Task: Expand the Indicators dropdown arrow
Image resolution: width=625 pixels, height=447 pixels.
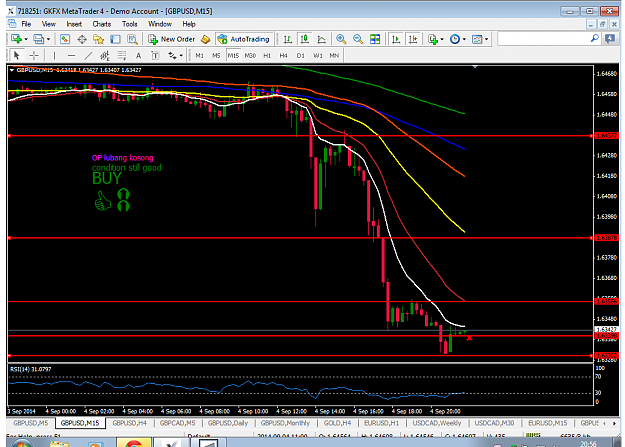Action: coord(442,39)
